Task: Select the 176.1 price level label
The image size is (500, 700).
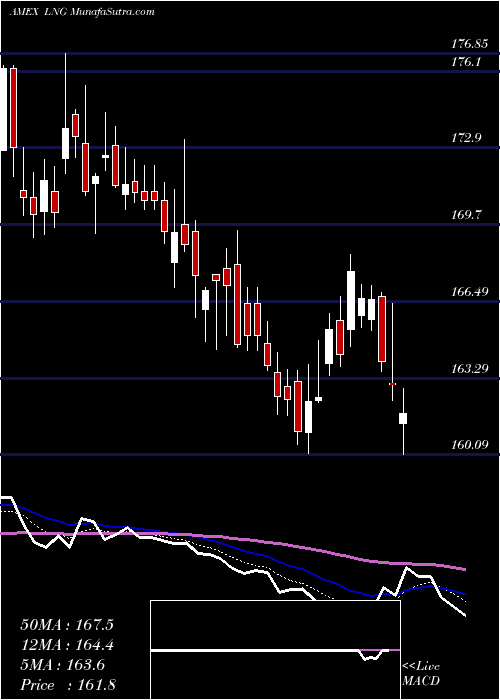Action: 467,62
